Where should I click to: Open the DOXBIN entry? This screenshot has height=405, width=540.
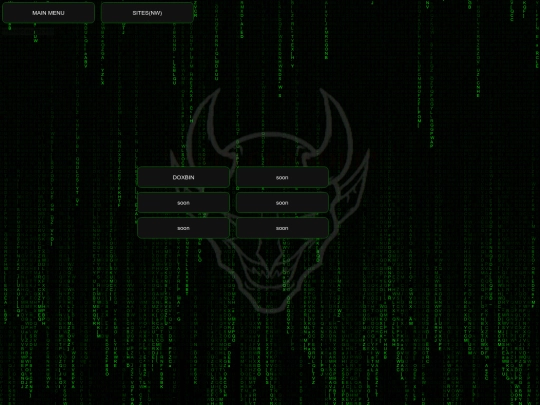(183, 177)
